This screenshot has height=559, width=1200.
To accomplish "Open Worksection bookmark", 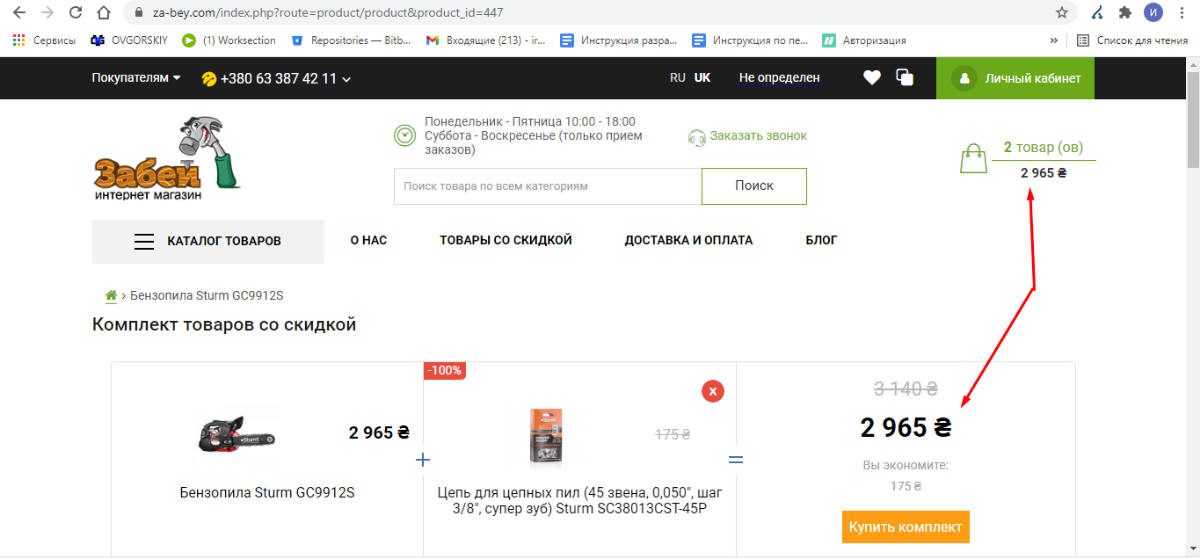I will pos(228,41).
